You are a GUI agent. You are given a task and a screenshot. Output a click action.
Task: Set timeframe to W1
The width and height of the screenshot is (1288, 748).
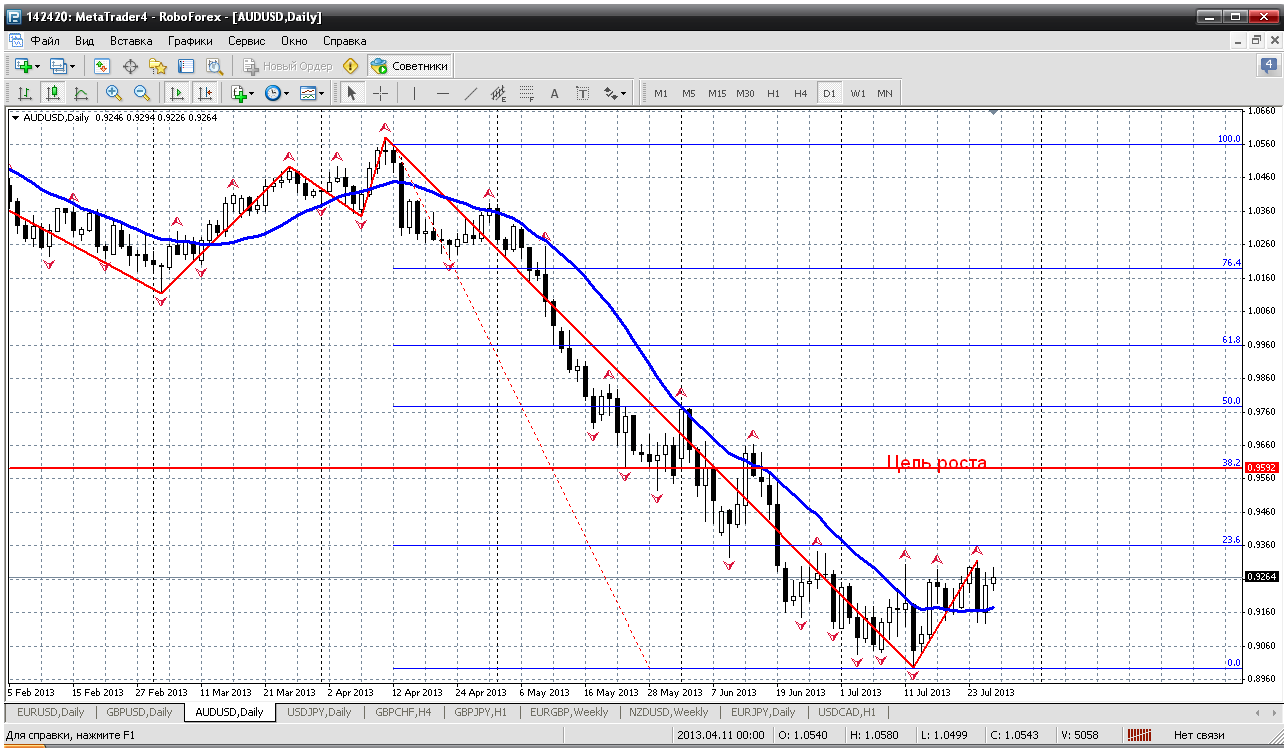pyautogui.click(x=858, y=93)
